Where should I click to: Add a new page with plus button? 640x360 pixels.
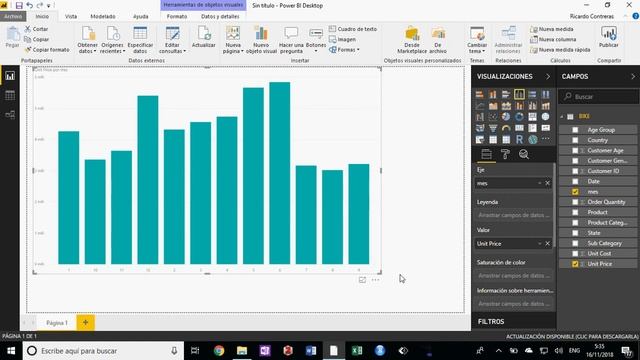coord(85,322)
